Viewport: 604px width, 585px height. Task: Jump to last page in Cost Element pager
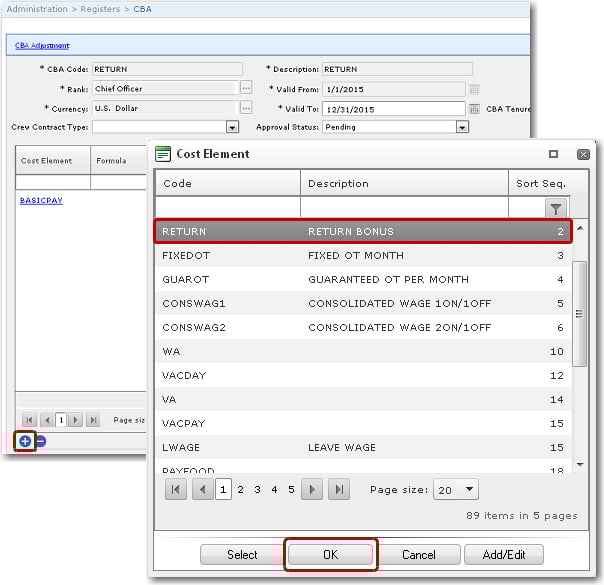pos(339,490)
